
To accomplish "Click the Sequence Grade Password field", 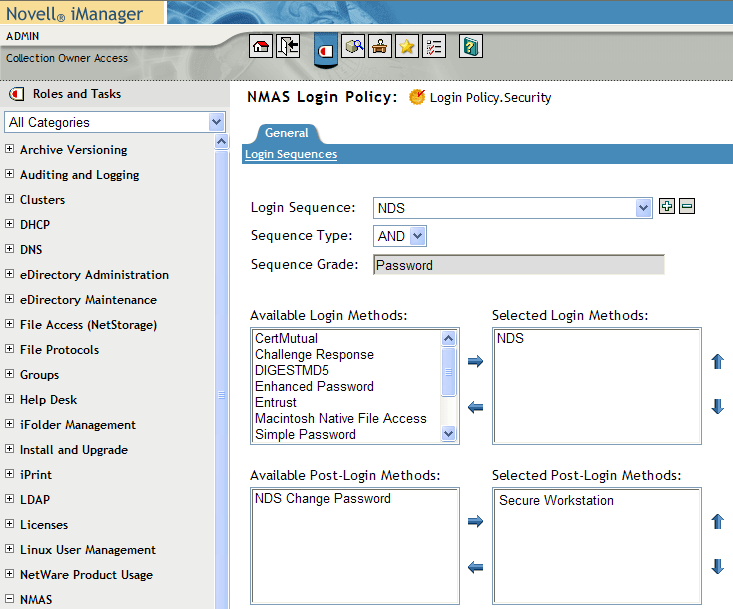I will click(x=519, y=265).
